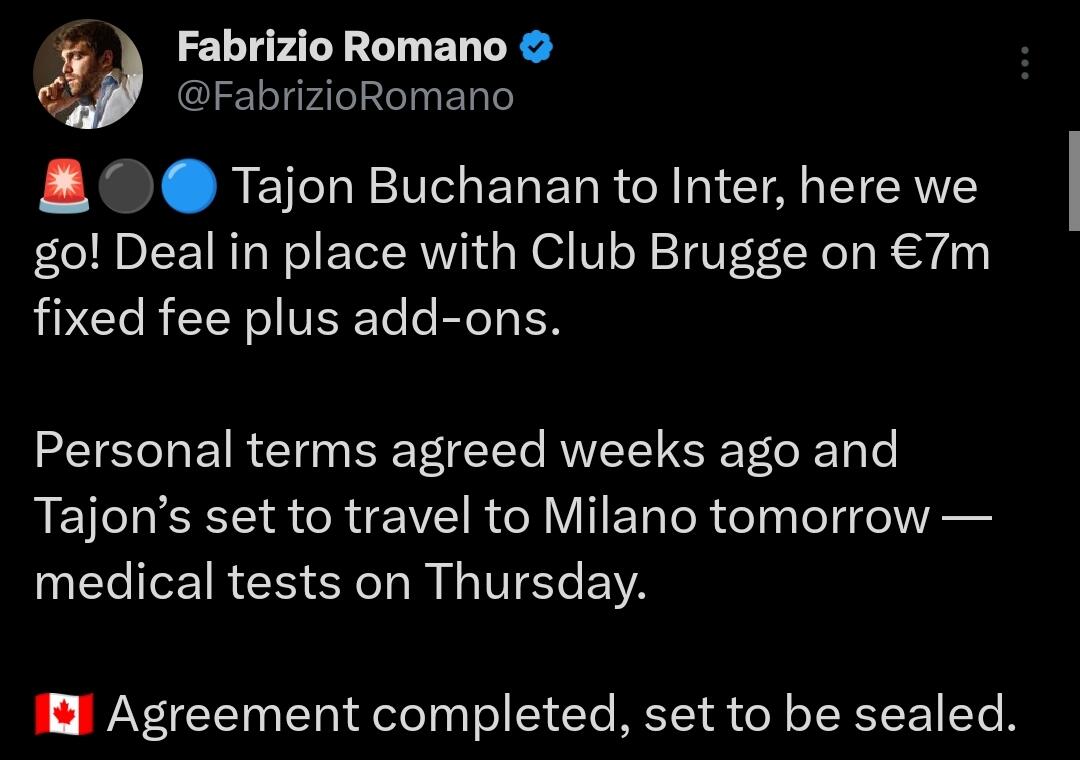The image size is (1080, 760).
Task: Click the word "Milano" in the tweet
Action: pyautogui.click(x=621, y=517)
